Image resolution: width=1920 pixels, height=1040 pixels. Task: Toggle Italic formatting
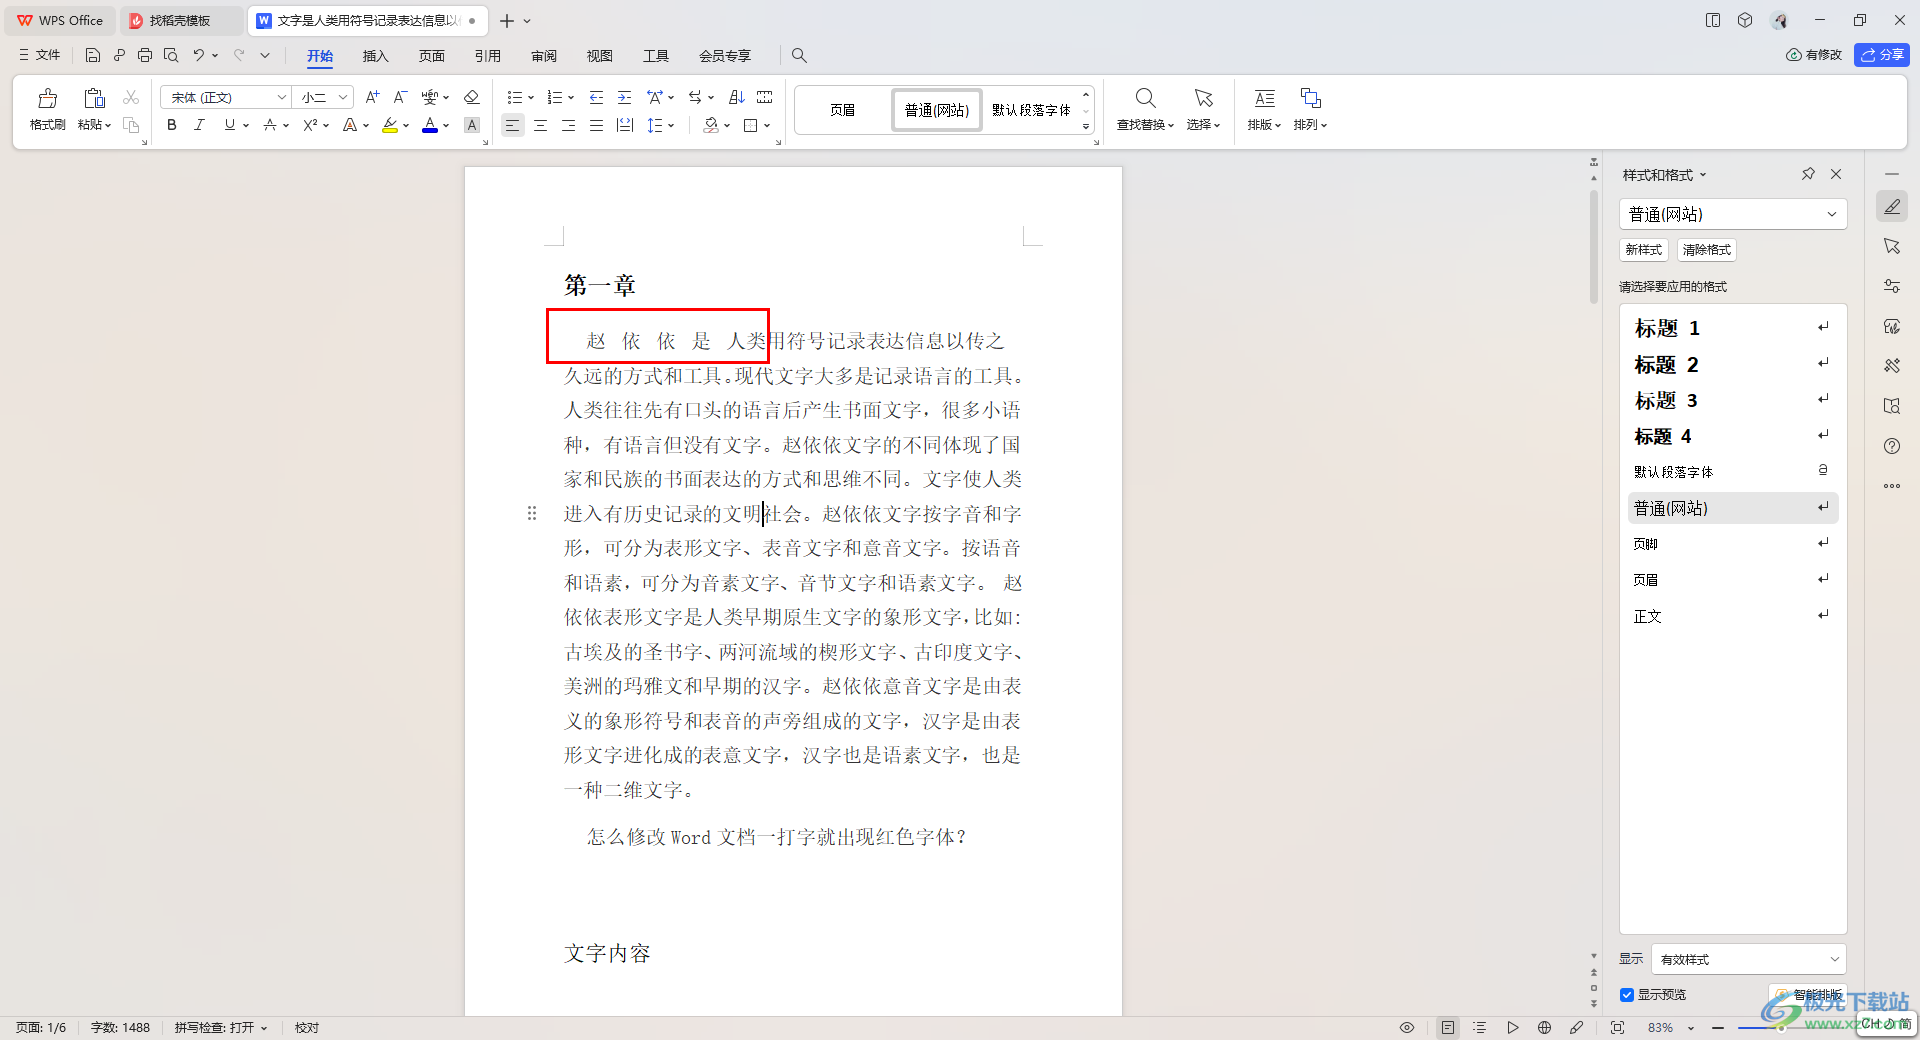200,125
